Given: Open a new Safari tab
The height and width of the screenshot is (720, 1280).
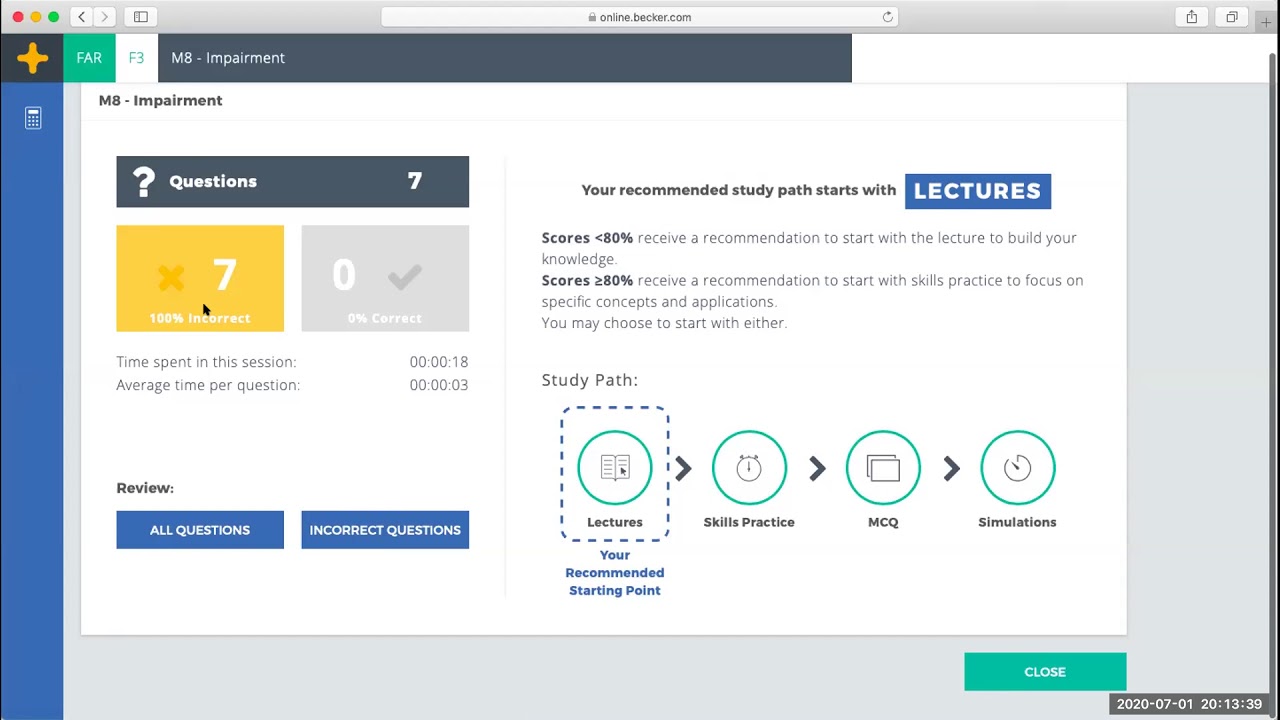Looking at the screenshot, I should tap(1266, 22).
